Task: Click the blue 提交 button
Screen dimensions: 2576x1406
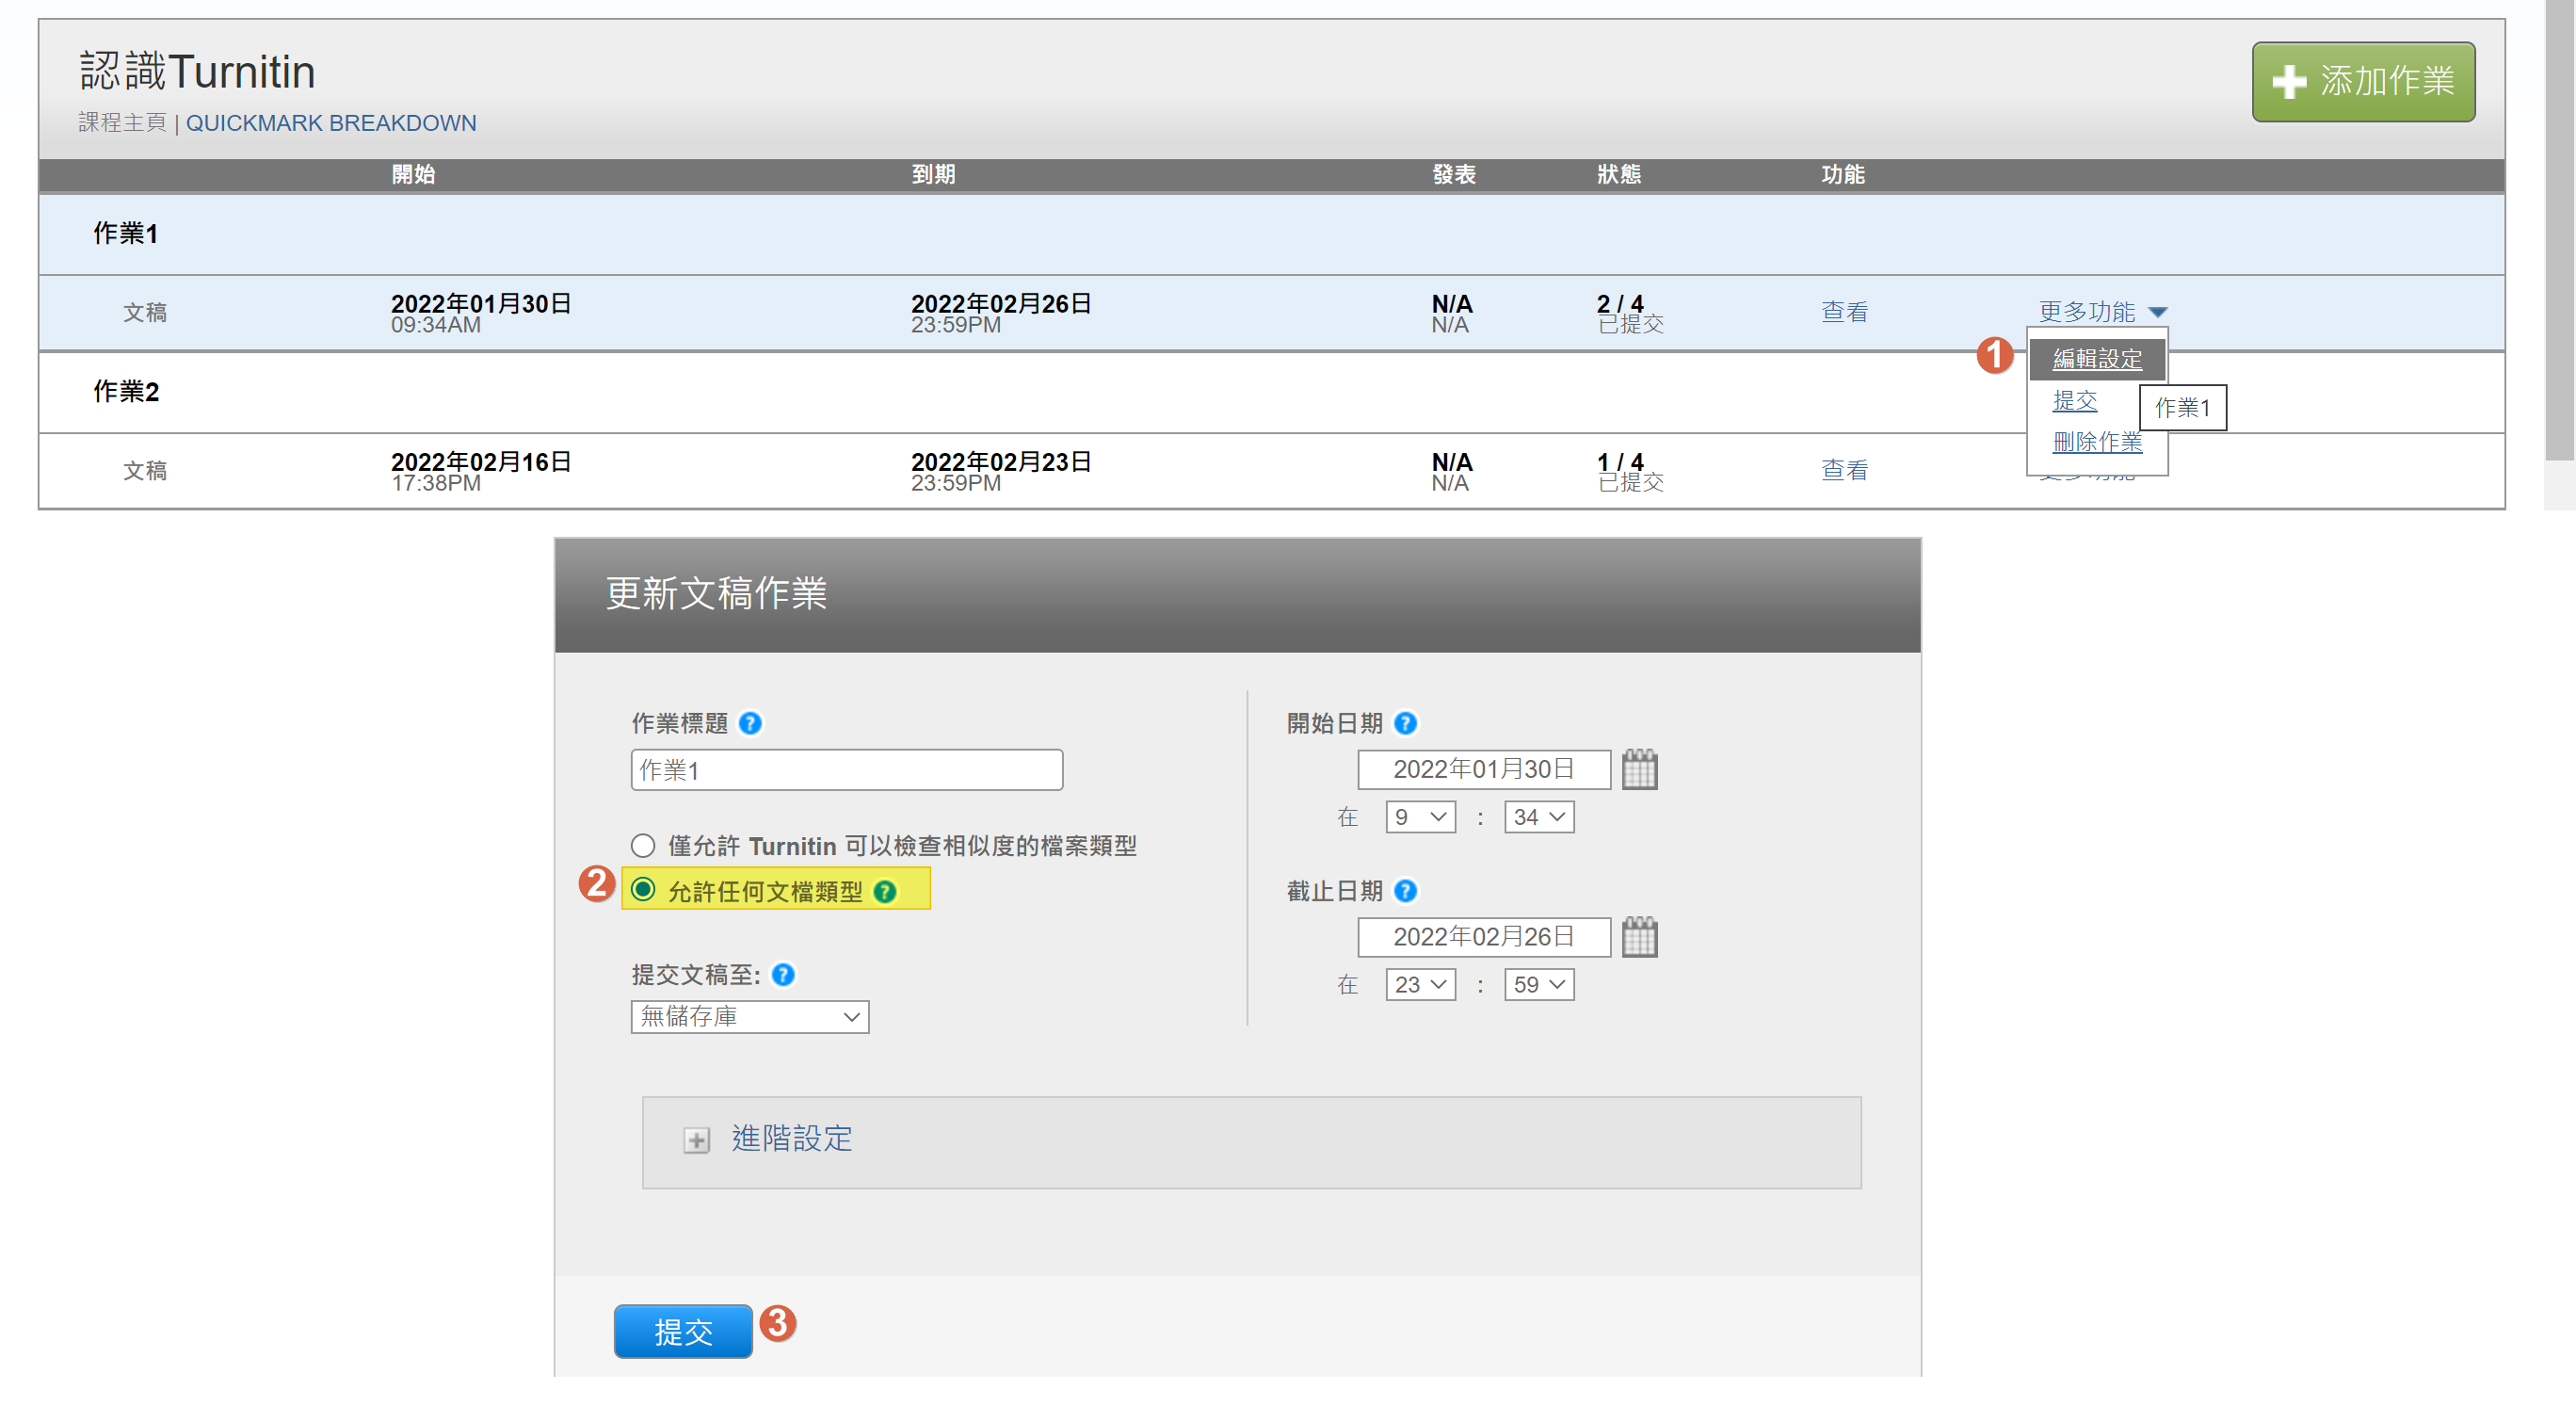Action: [683, 1331]
